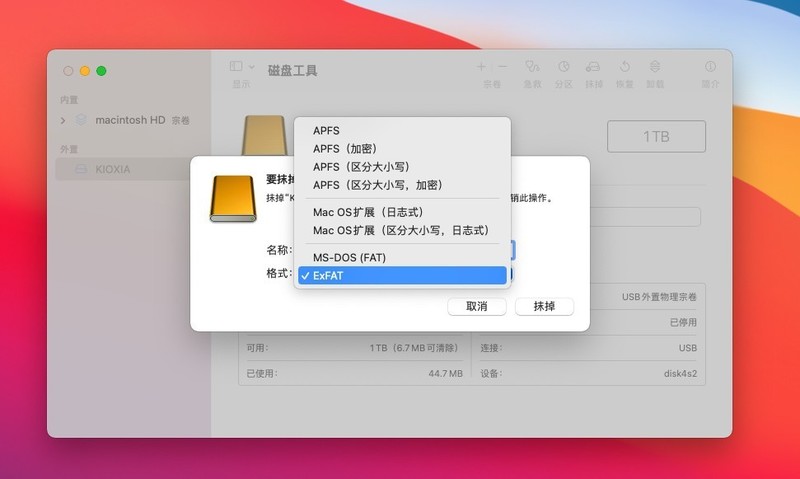Click 'disk4s2' device value
Screen dimensions: 800x479
click(x=680, y=373)
